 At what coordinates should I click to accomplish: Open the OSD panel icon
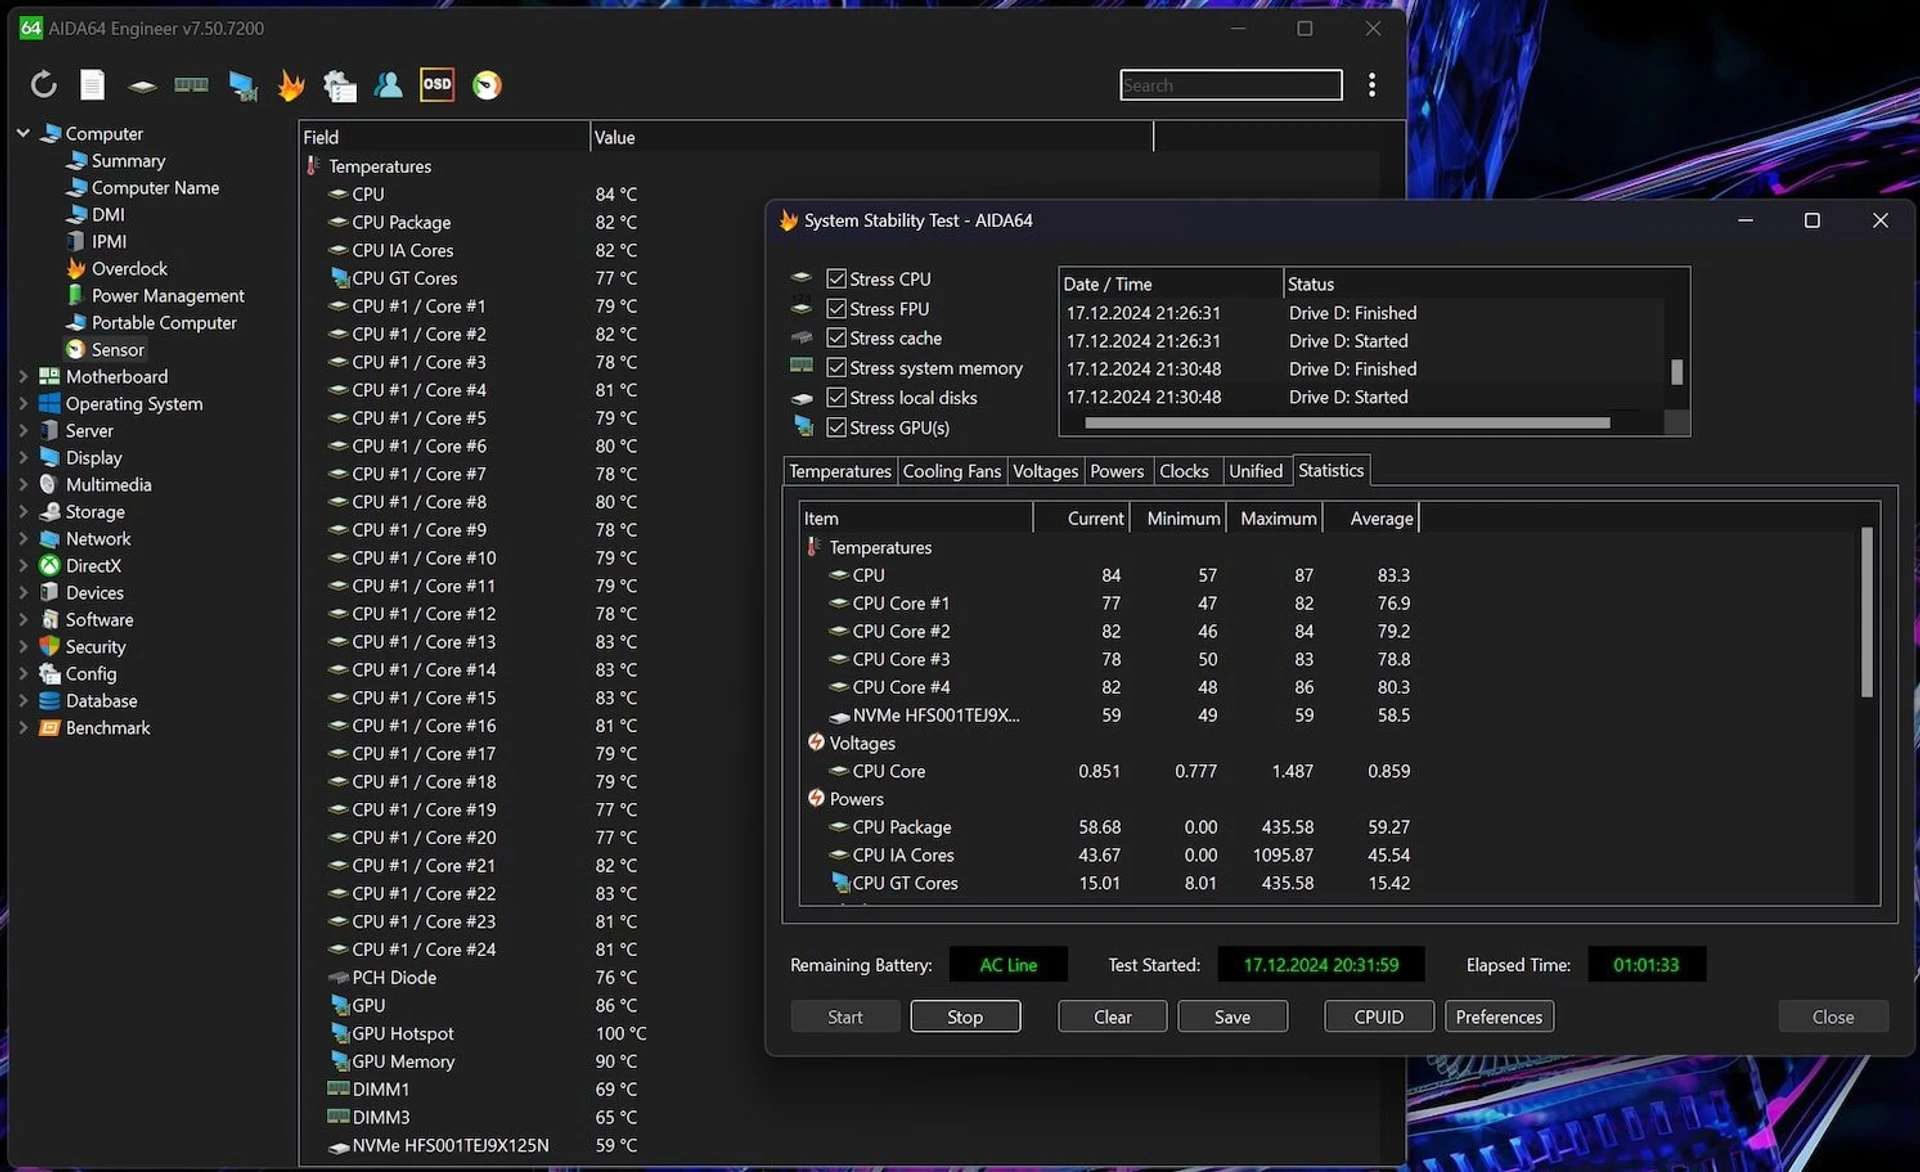[x=437, y=84]
